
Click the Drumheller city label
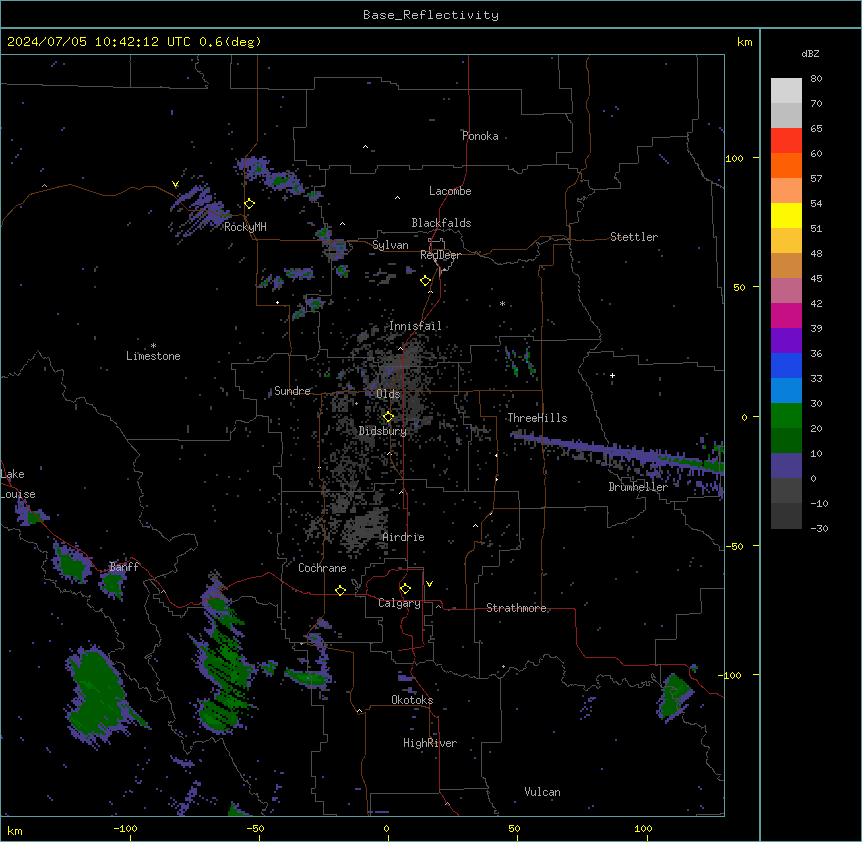[638, 487]
